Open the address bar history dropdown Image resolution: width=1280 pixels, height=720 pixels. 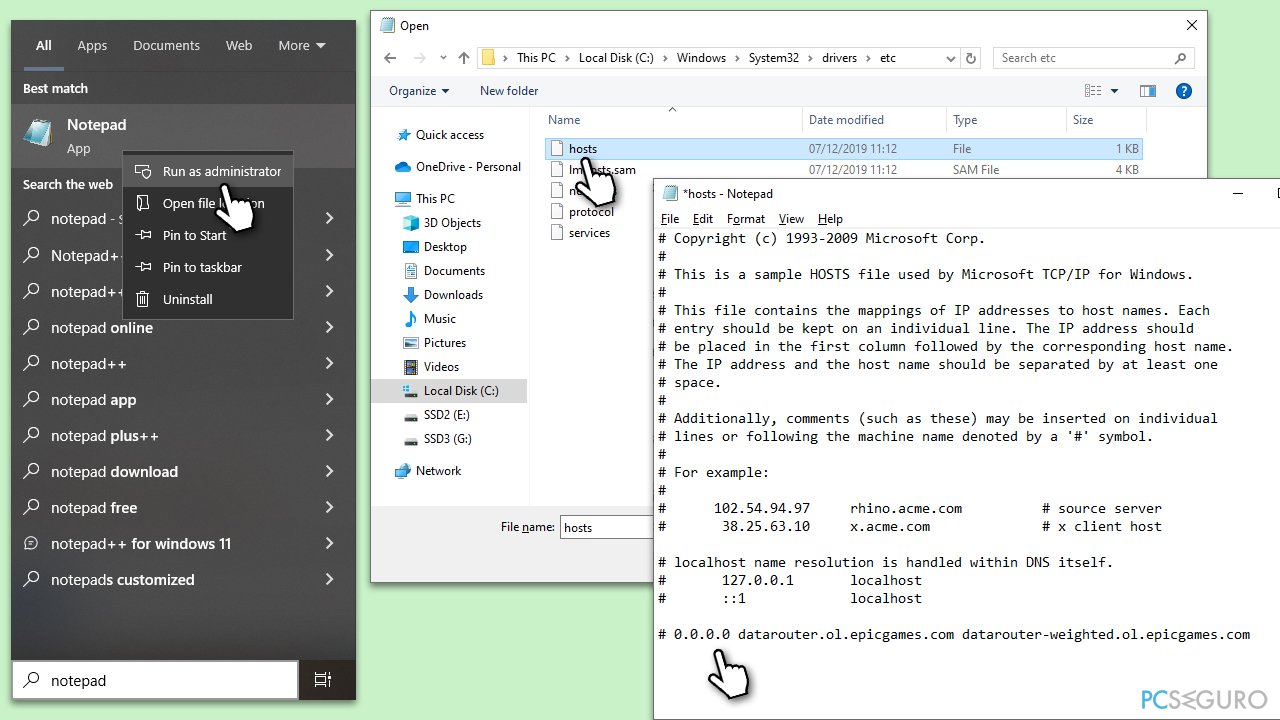tap(950, 58)
